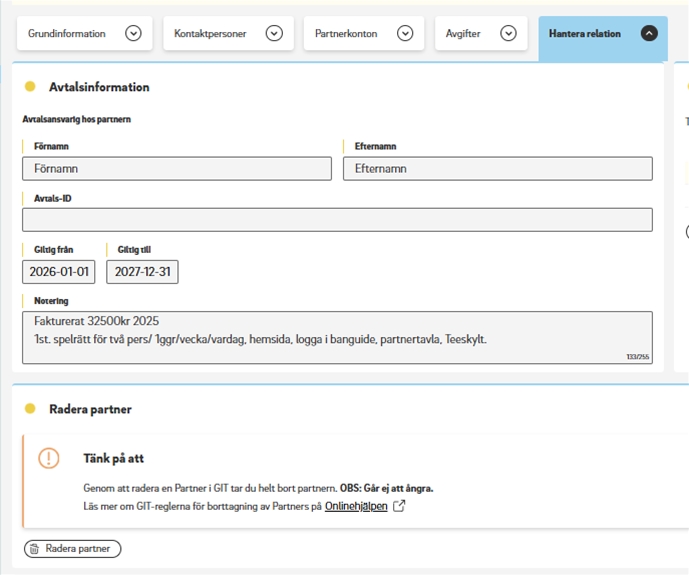689x575 pixels.
Task: Collapse Hantera relation with the up-arrow icon
Action: coord(649,34)
